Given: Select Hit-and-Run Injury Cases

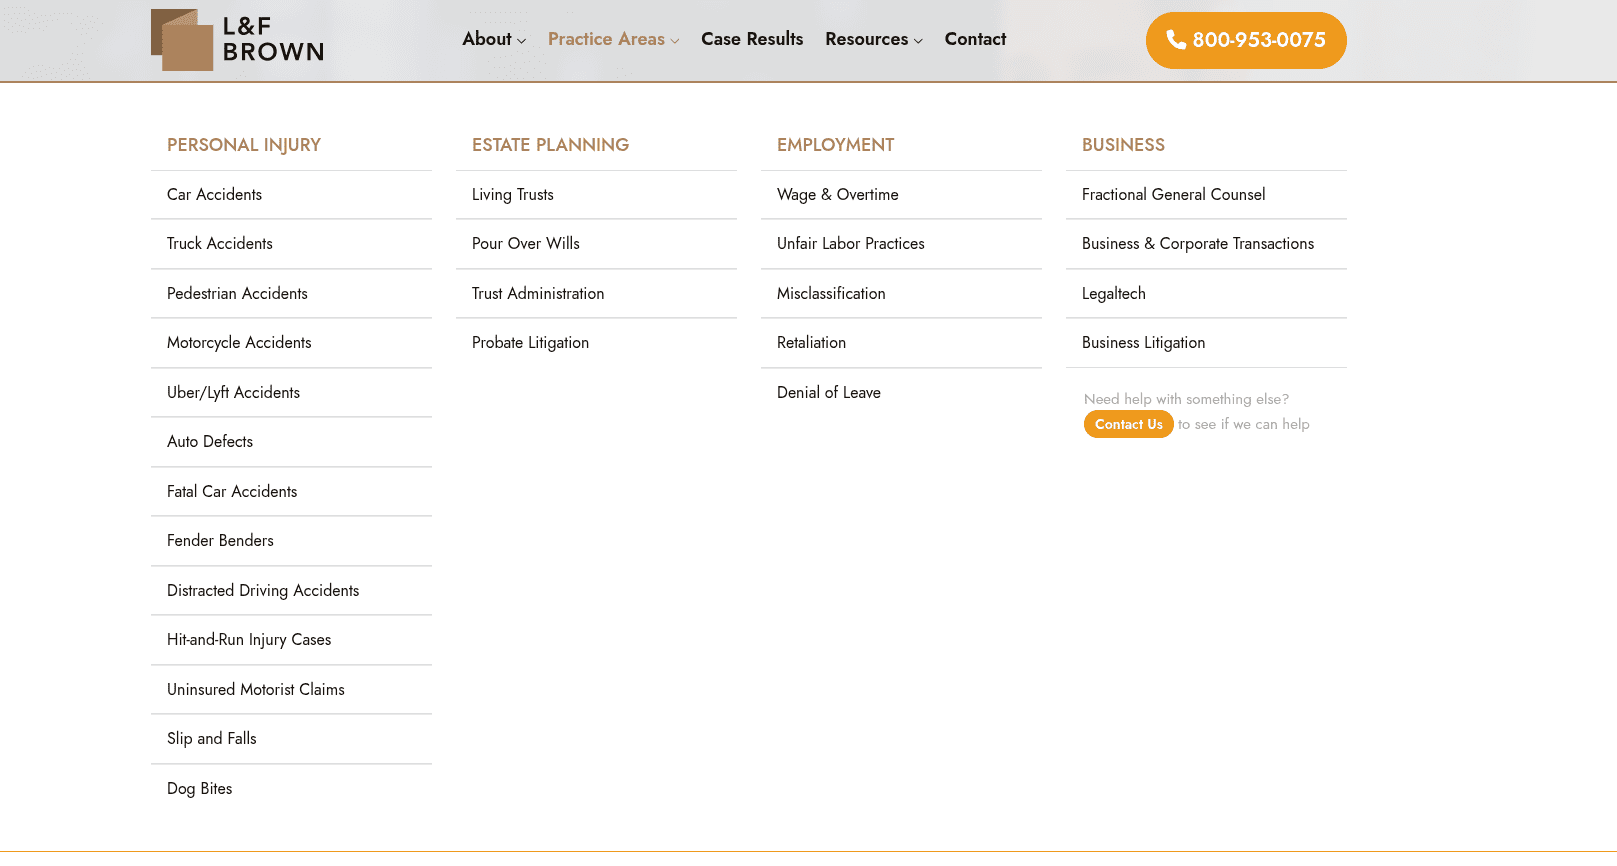Looking at the screenshot, I should click(291, 640).
